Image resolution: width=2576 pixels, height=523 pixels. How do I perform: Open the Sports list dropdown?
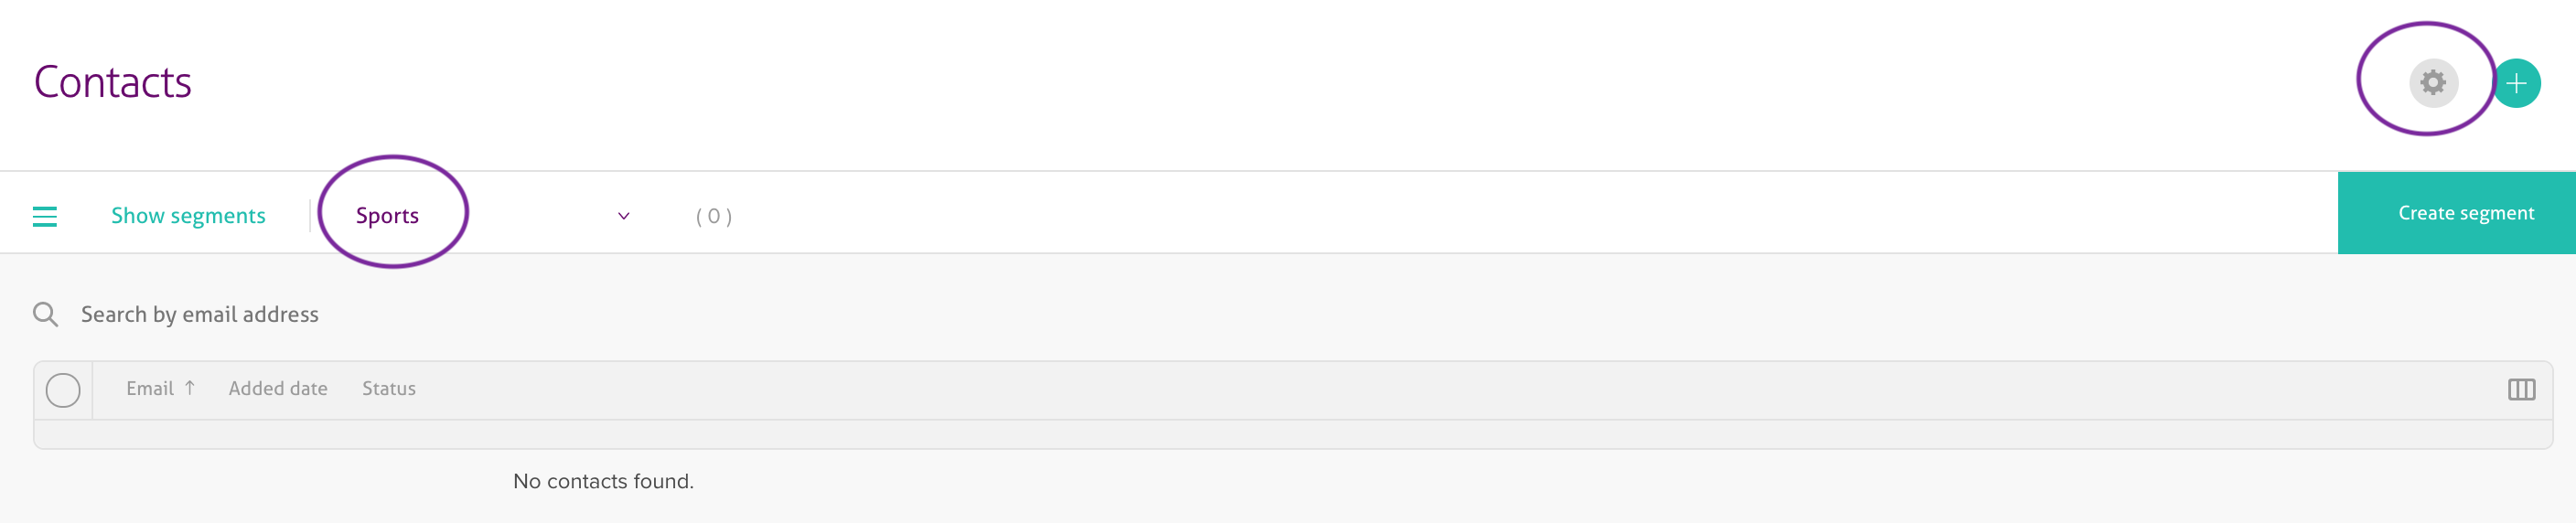tap(388, 216)
